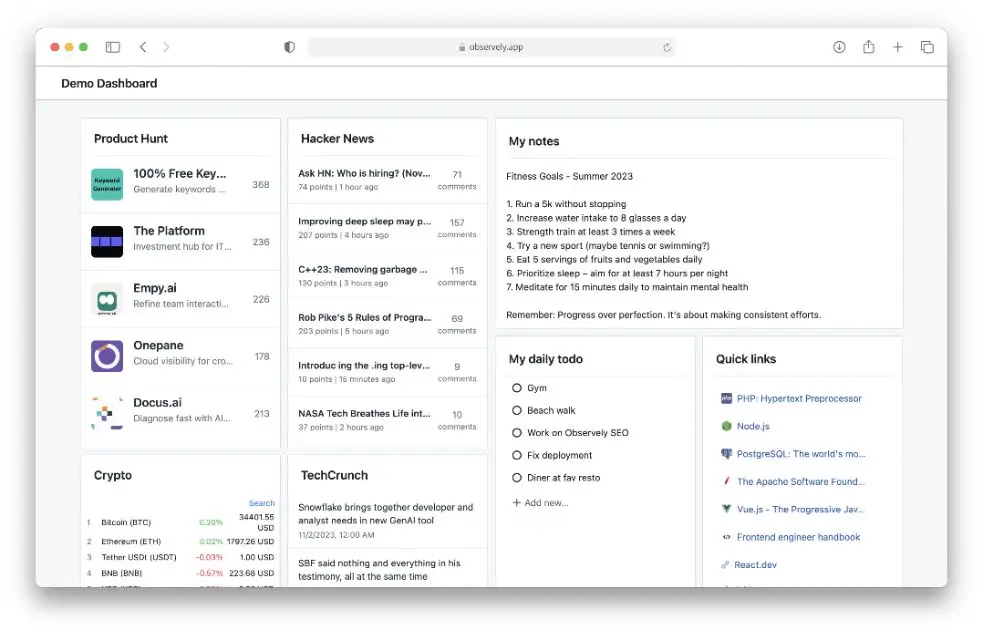
Task: Open a new tab with plus icon
Action: pyautogui.click(x=898, y=47)
